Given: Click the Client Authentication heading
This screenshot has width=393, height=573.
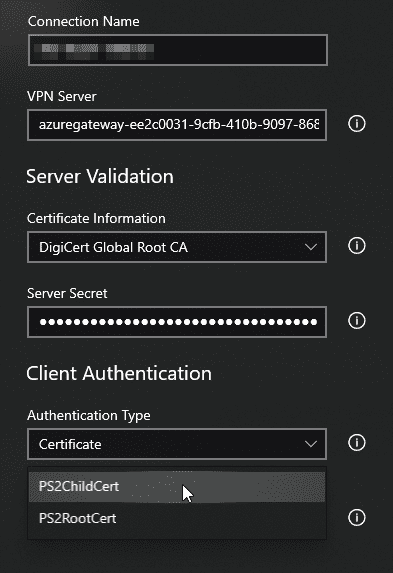Looking at the screenshot, I should point(119,373).
